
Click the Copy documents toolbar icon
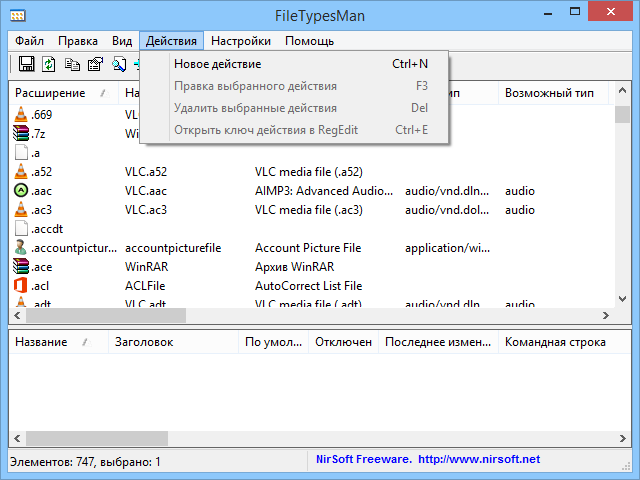click(72, 64)
